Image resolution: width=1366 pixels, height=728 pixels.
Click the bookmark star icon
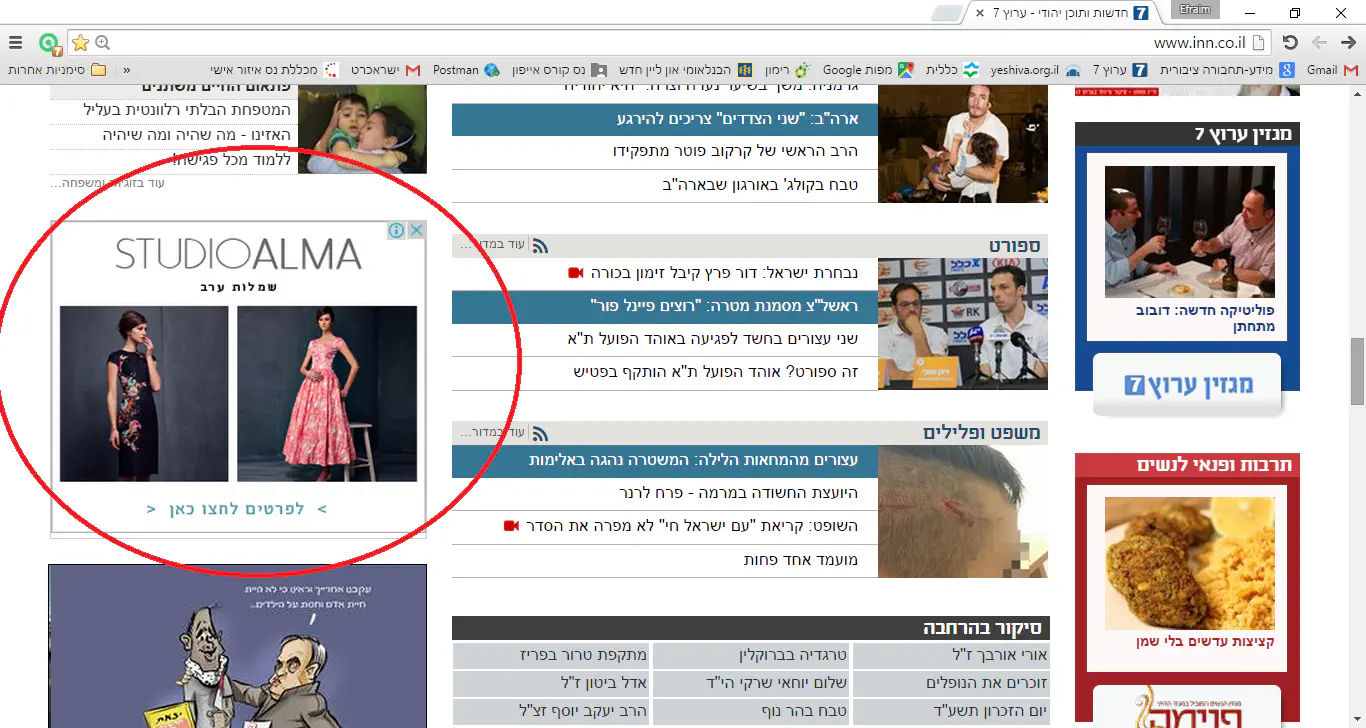(80, 43)
